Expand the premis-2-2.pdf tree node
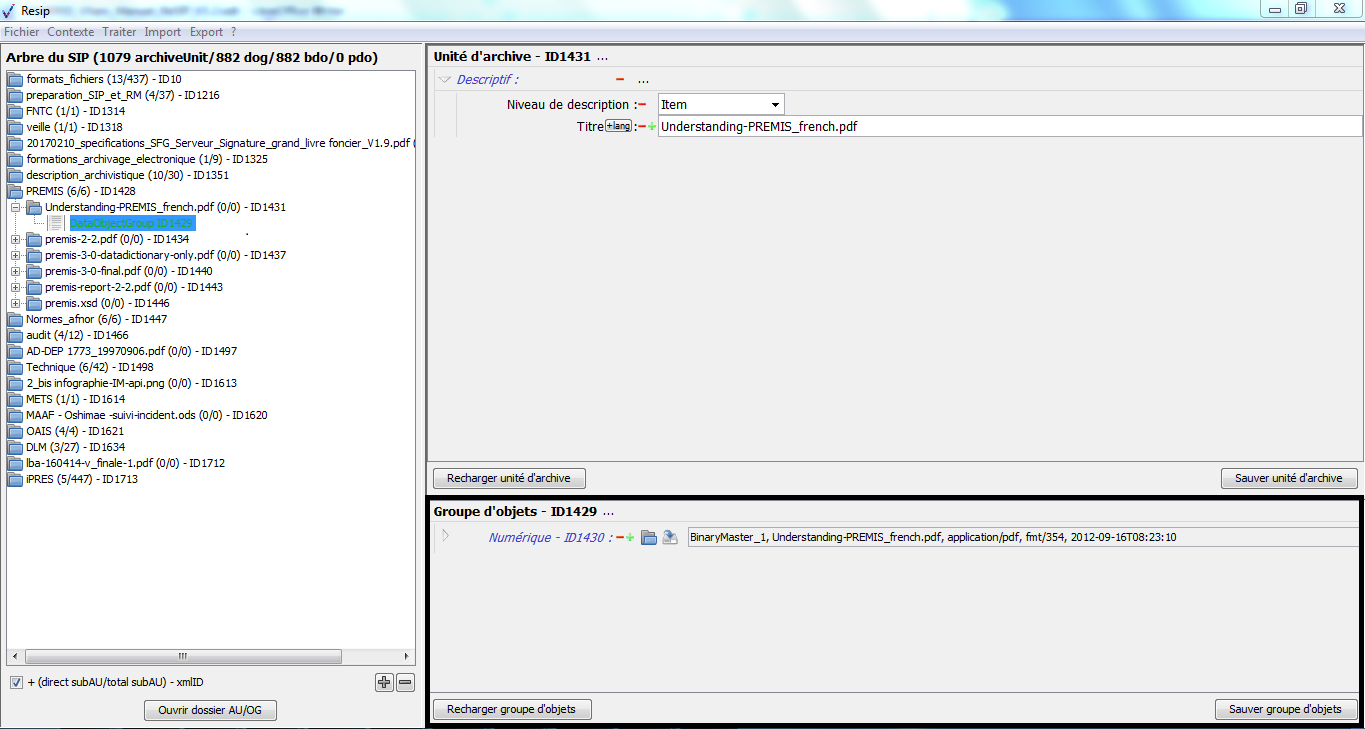 coord(15,239)
